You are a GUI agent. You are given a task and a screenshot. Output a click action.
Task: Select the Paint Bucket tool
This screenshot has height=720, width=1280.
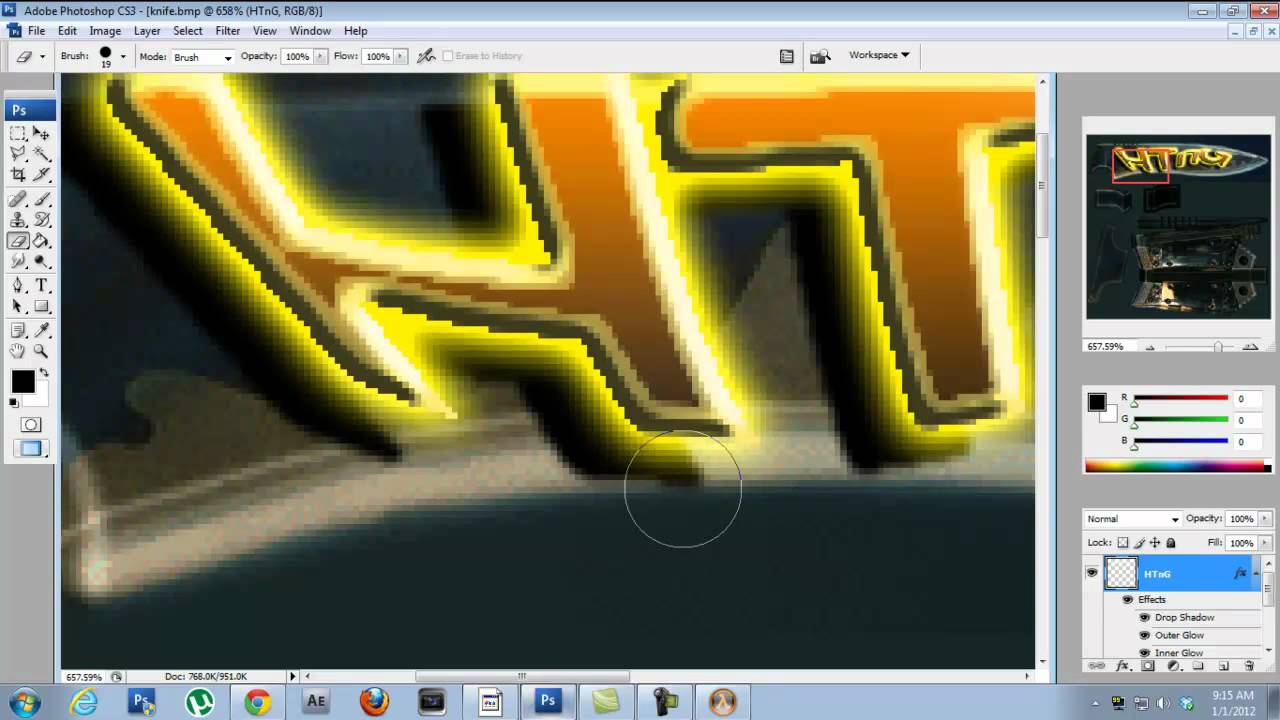click(x=41, y=241)
